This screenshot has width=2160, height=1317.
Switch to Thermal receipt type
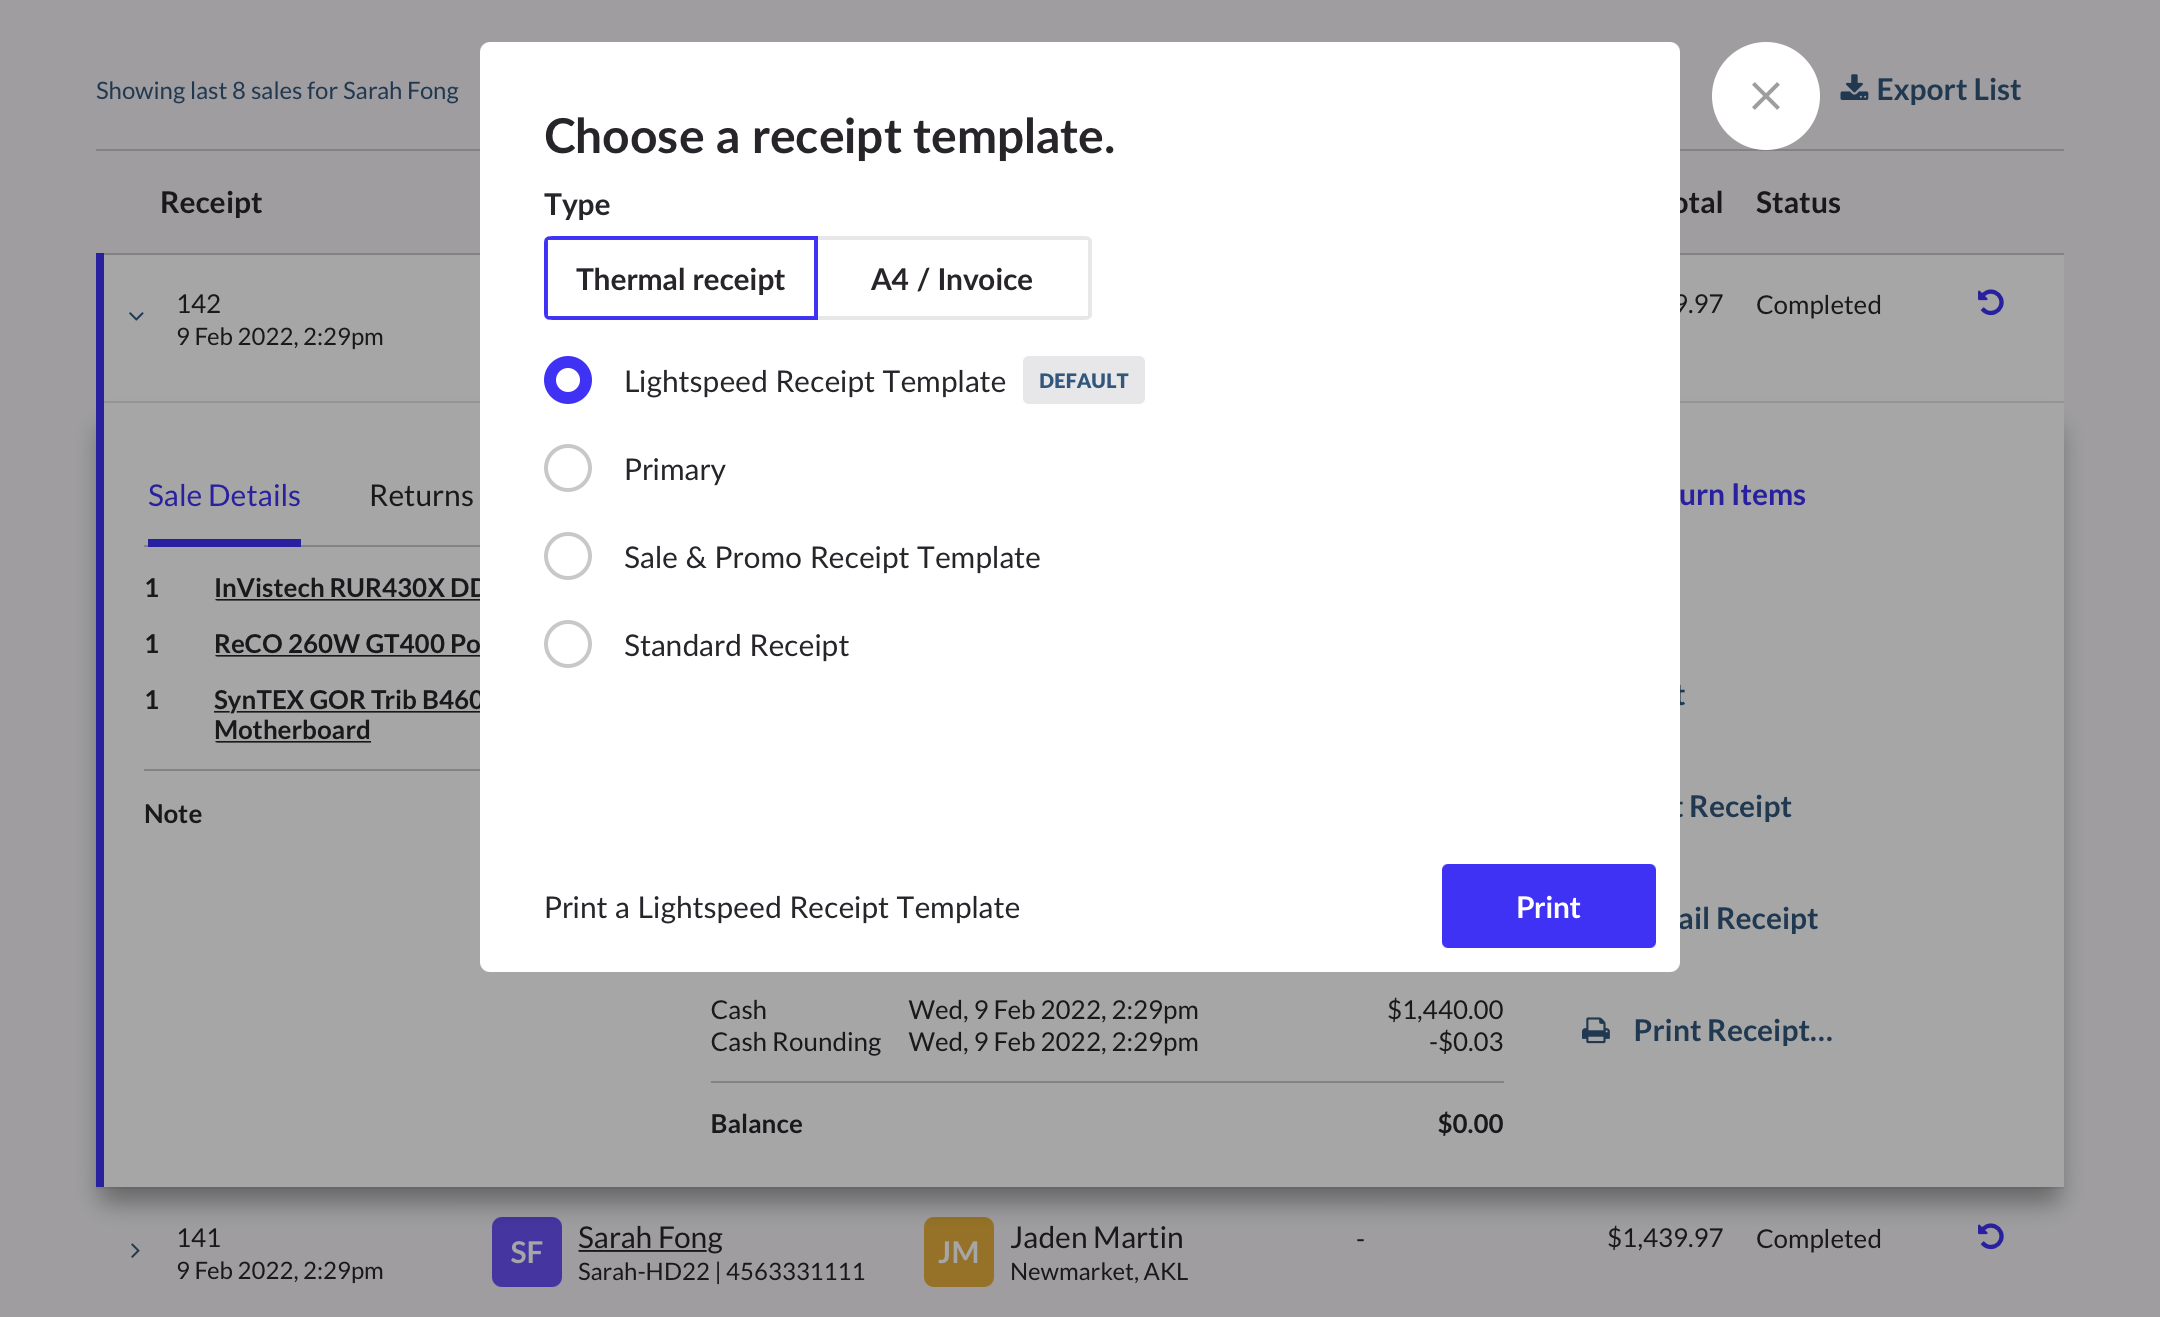(x=680, y=279)
